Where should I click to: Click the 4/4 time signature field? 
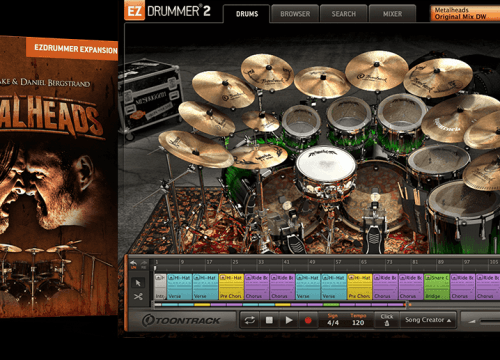point(333,323)
